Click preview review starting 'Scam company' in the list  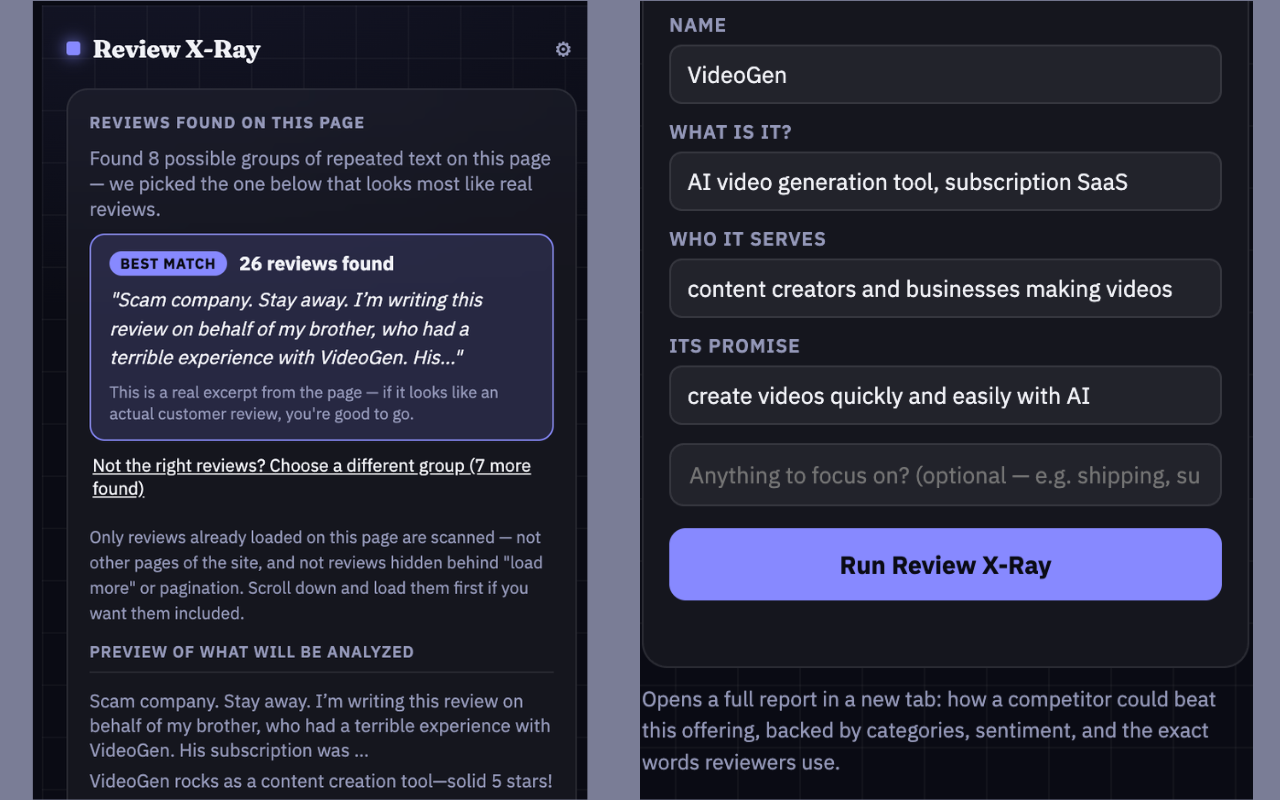pyautogui.click(x=320, y=726)
